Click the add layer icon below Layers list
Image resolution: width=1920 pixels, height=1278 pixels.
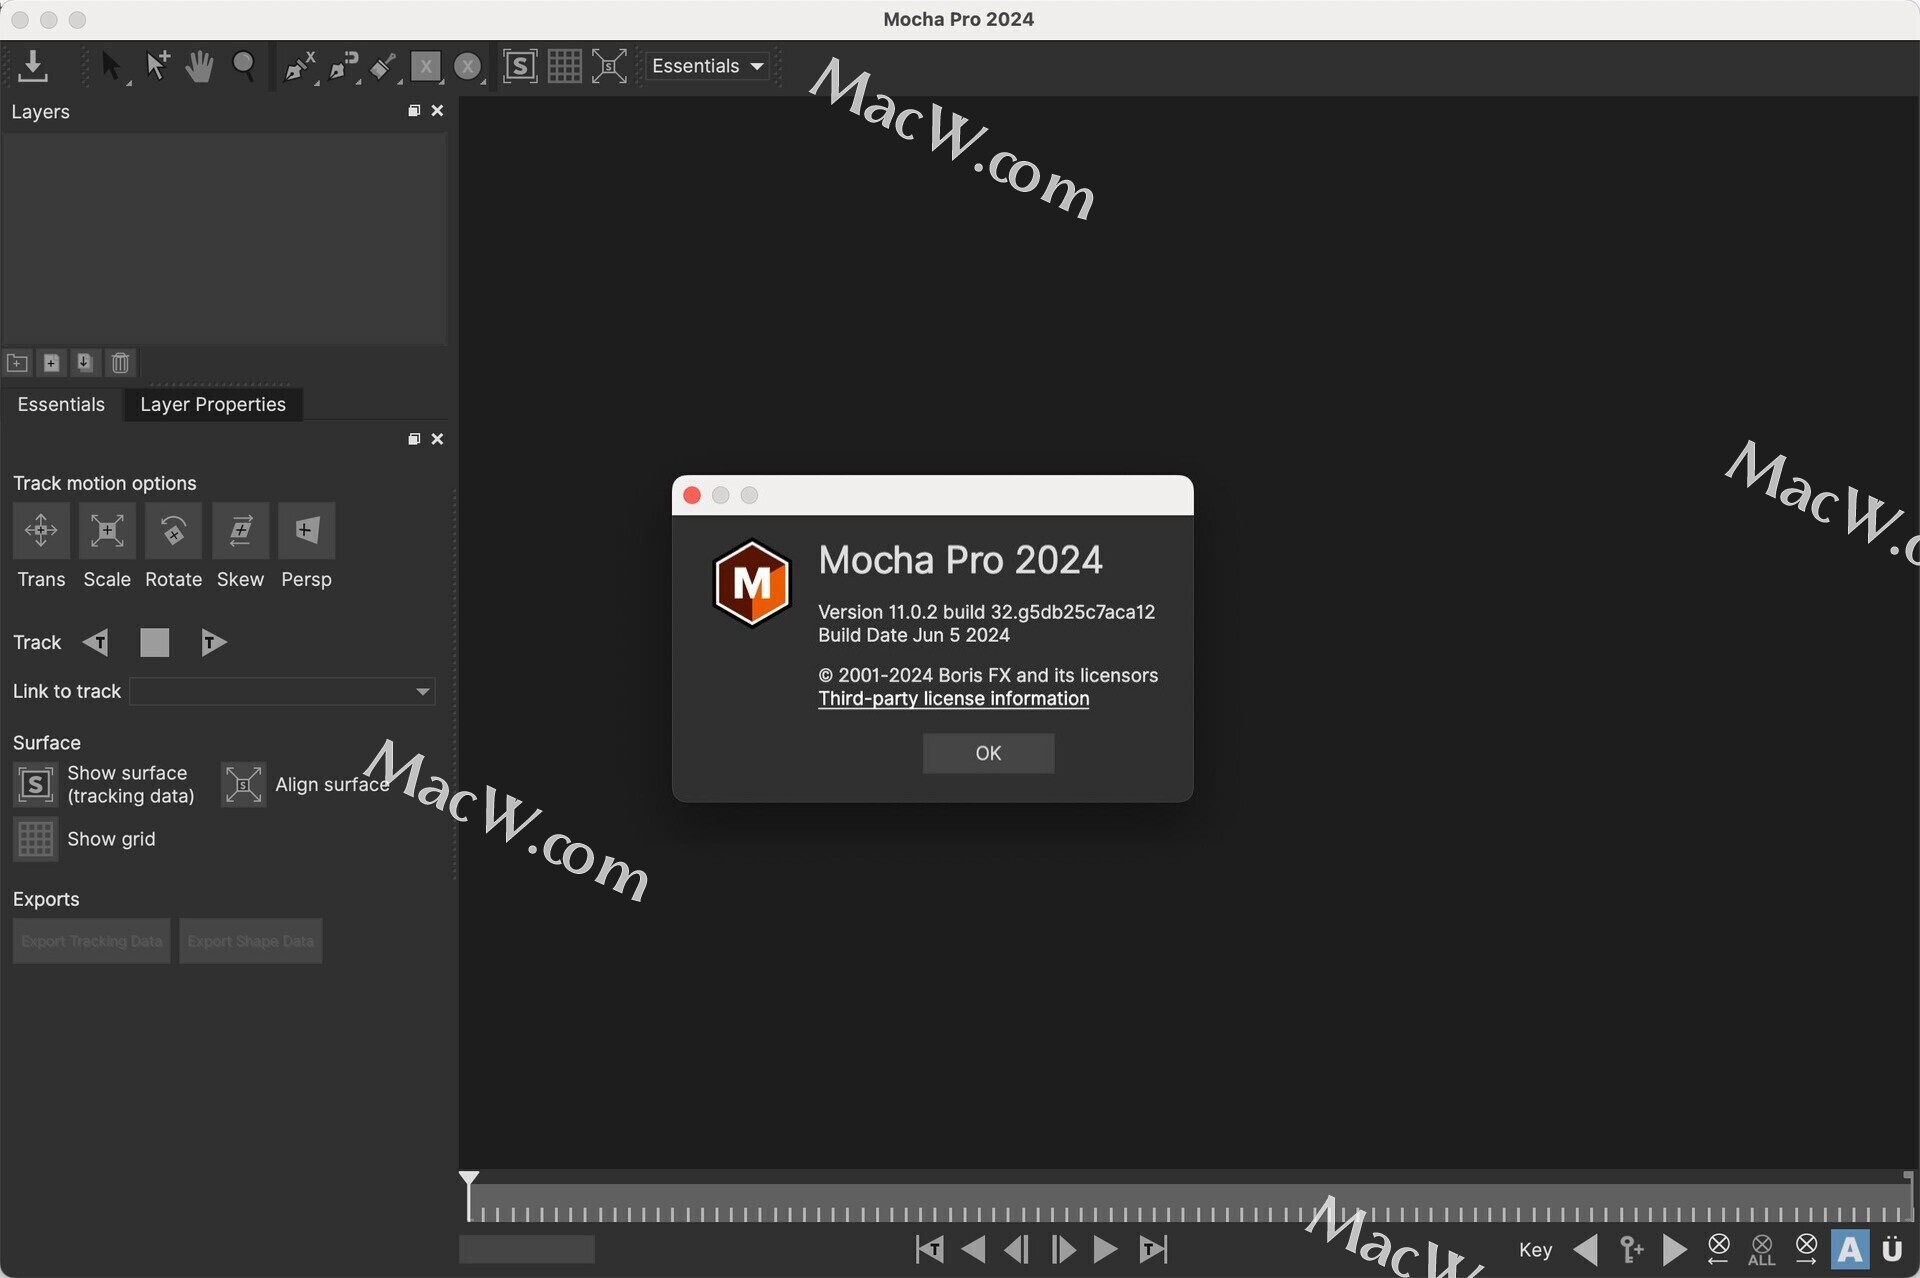tap(51, 363)
